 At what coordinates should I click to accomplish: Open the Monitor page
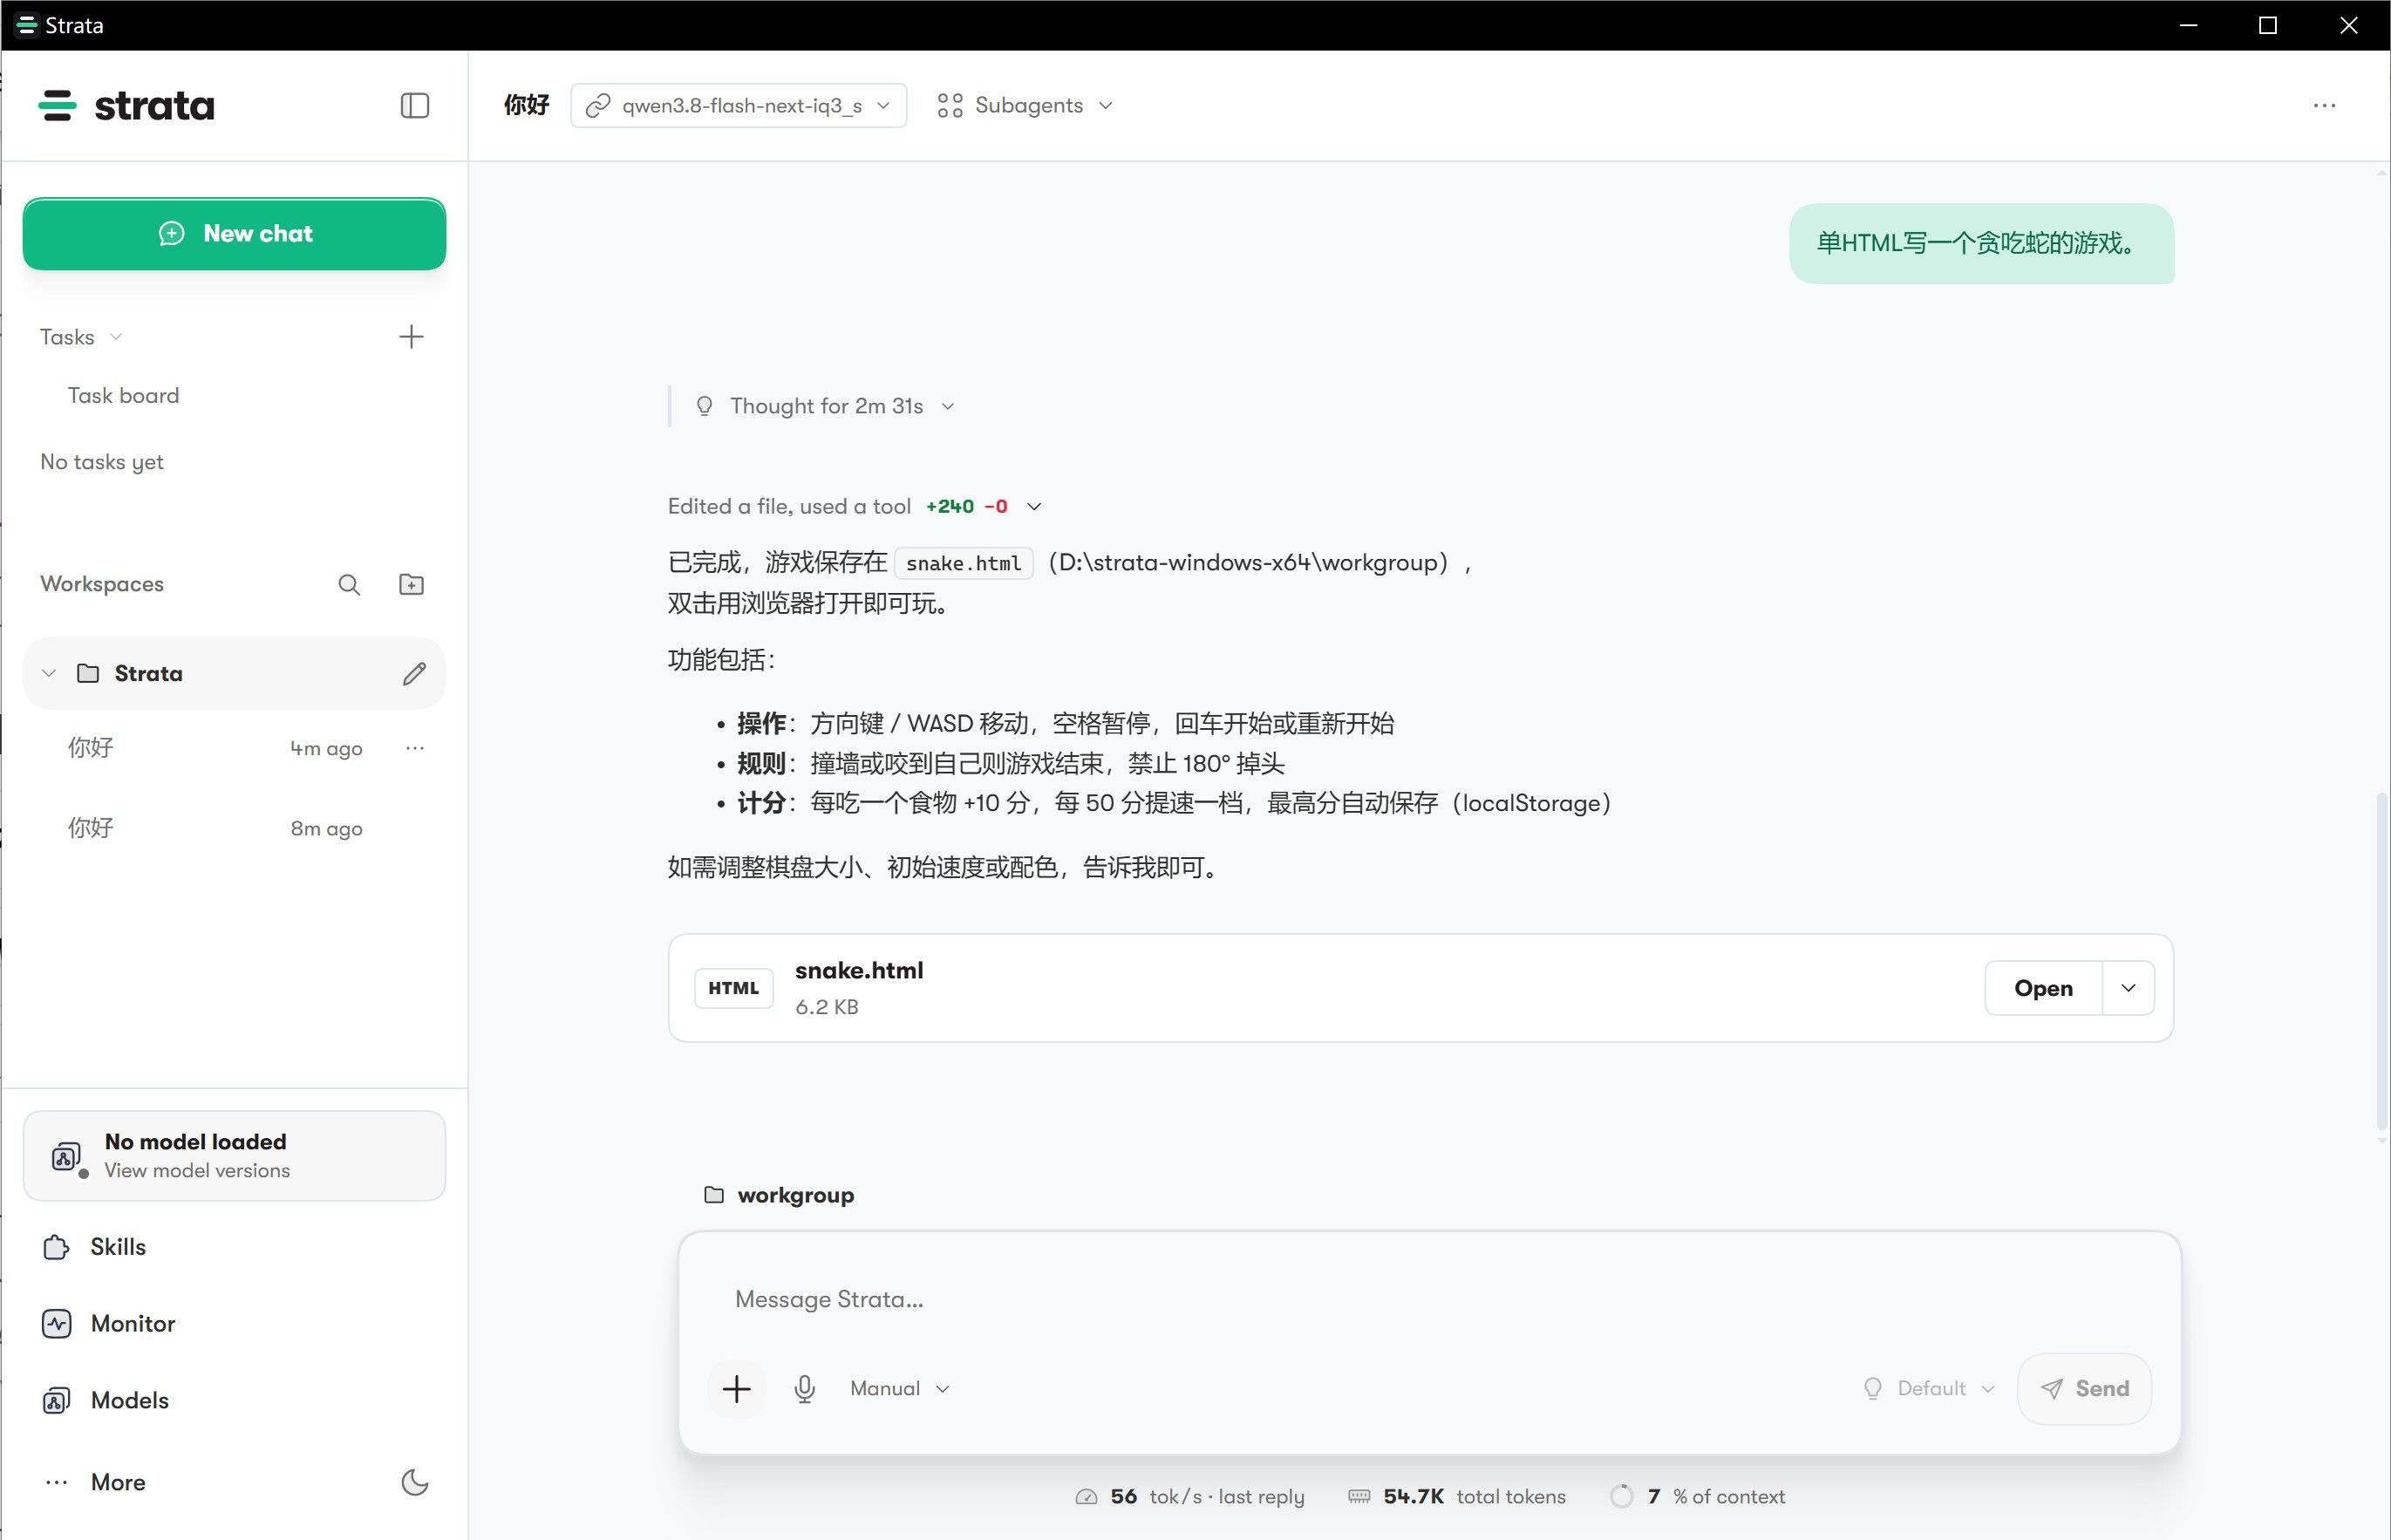[x=234, y=1323]
